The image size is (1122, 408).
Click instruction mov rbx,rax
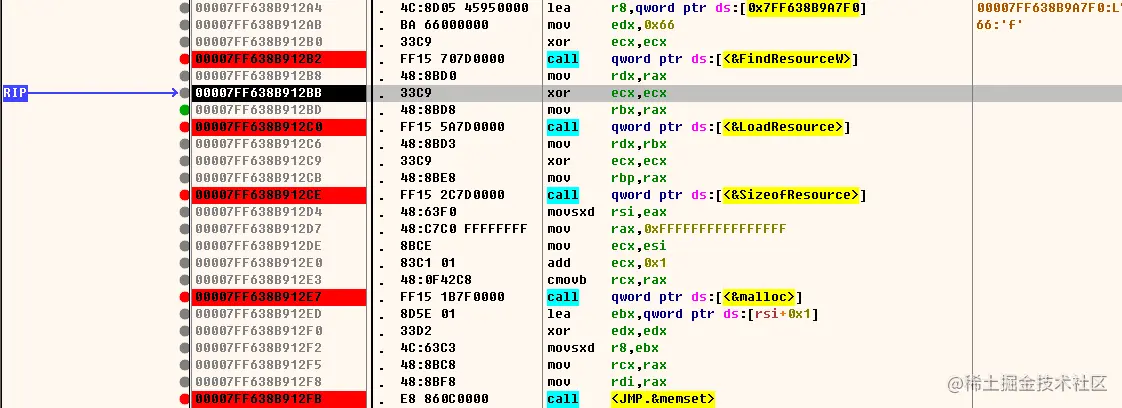click(606, 110)
